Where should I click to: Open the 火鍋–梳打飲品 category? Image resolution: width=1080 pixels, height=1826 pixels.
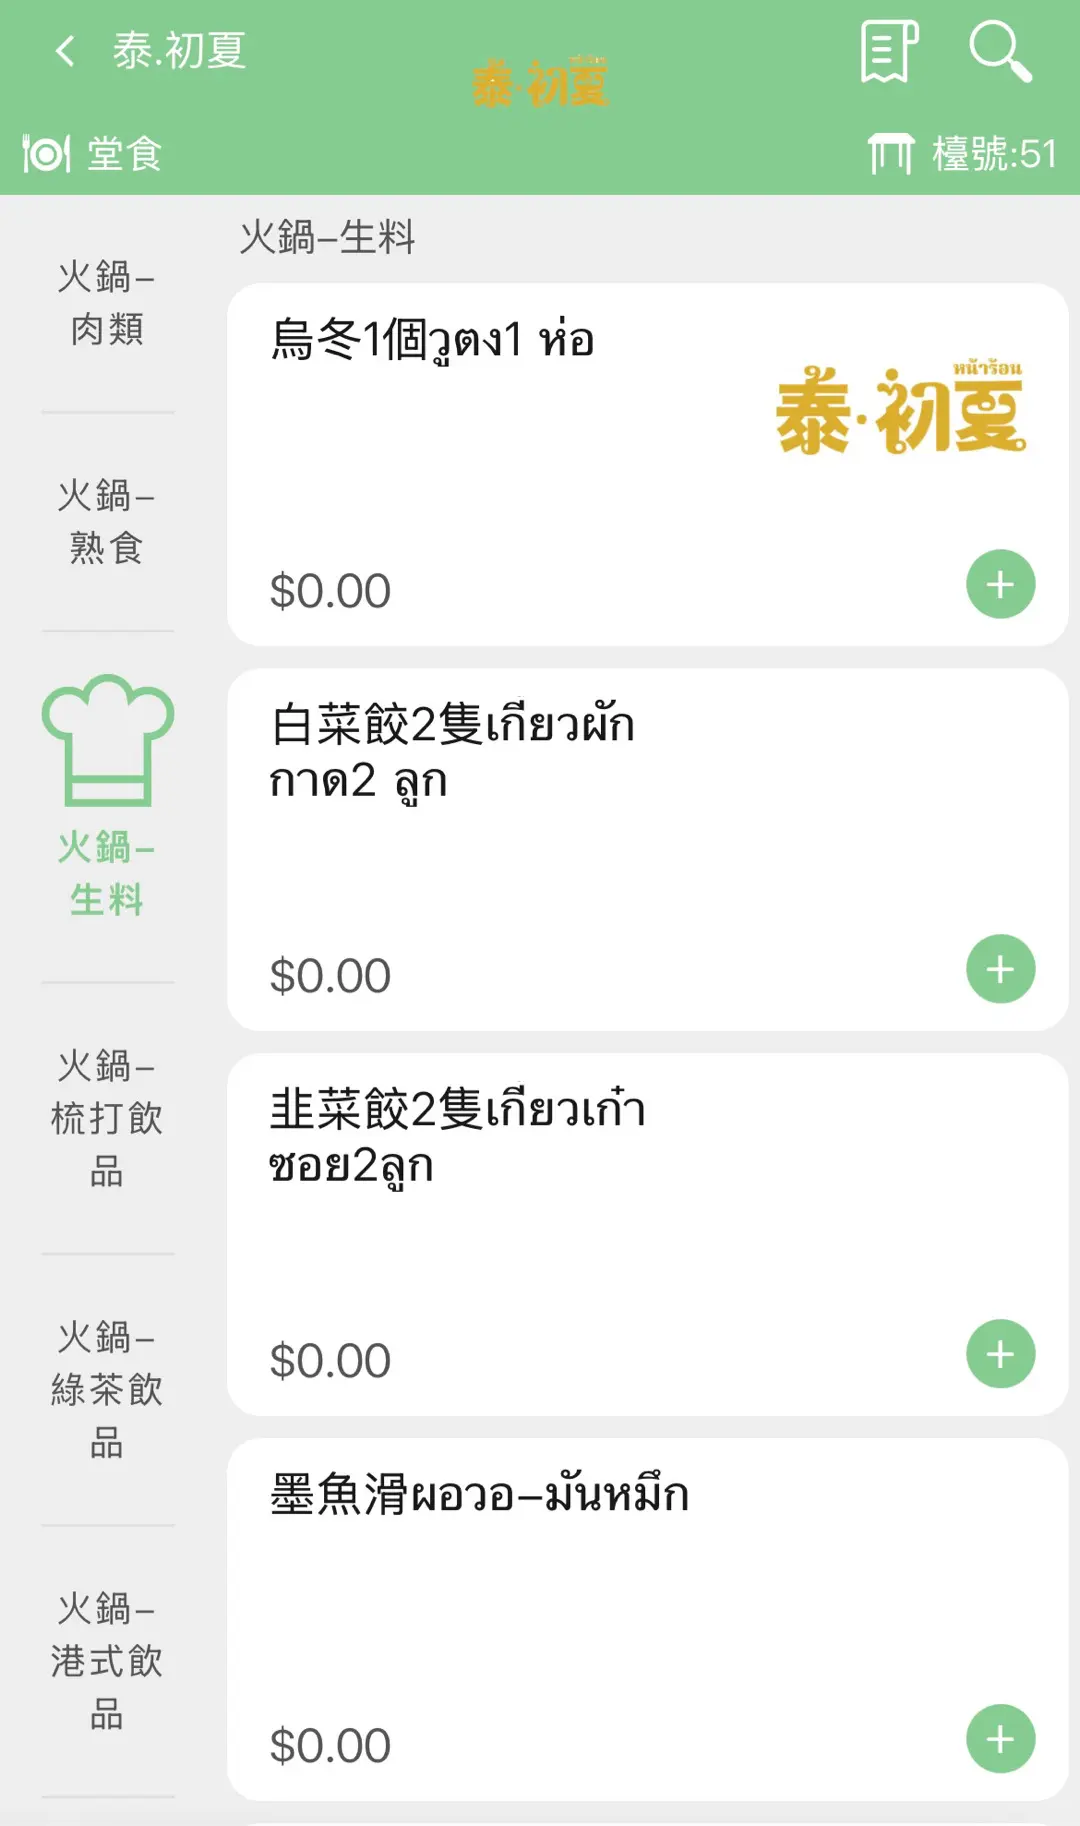point(107,1118)
